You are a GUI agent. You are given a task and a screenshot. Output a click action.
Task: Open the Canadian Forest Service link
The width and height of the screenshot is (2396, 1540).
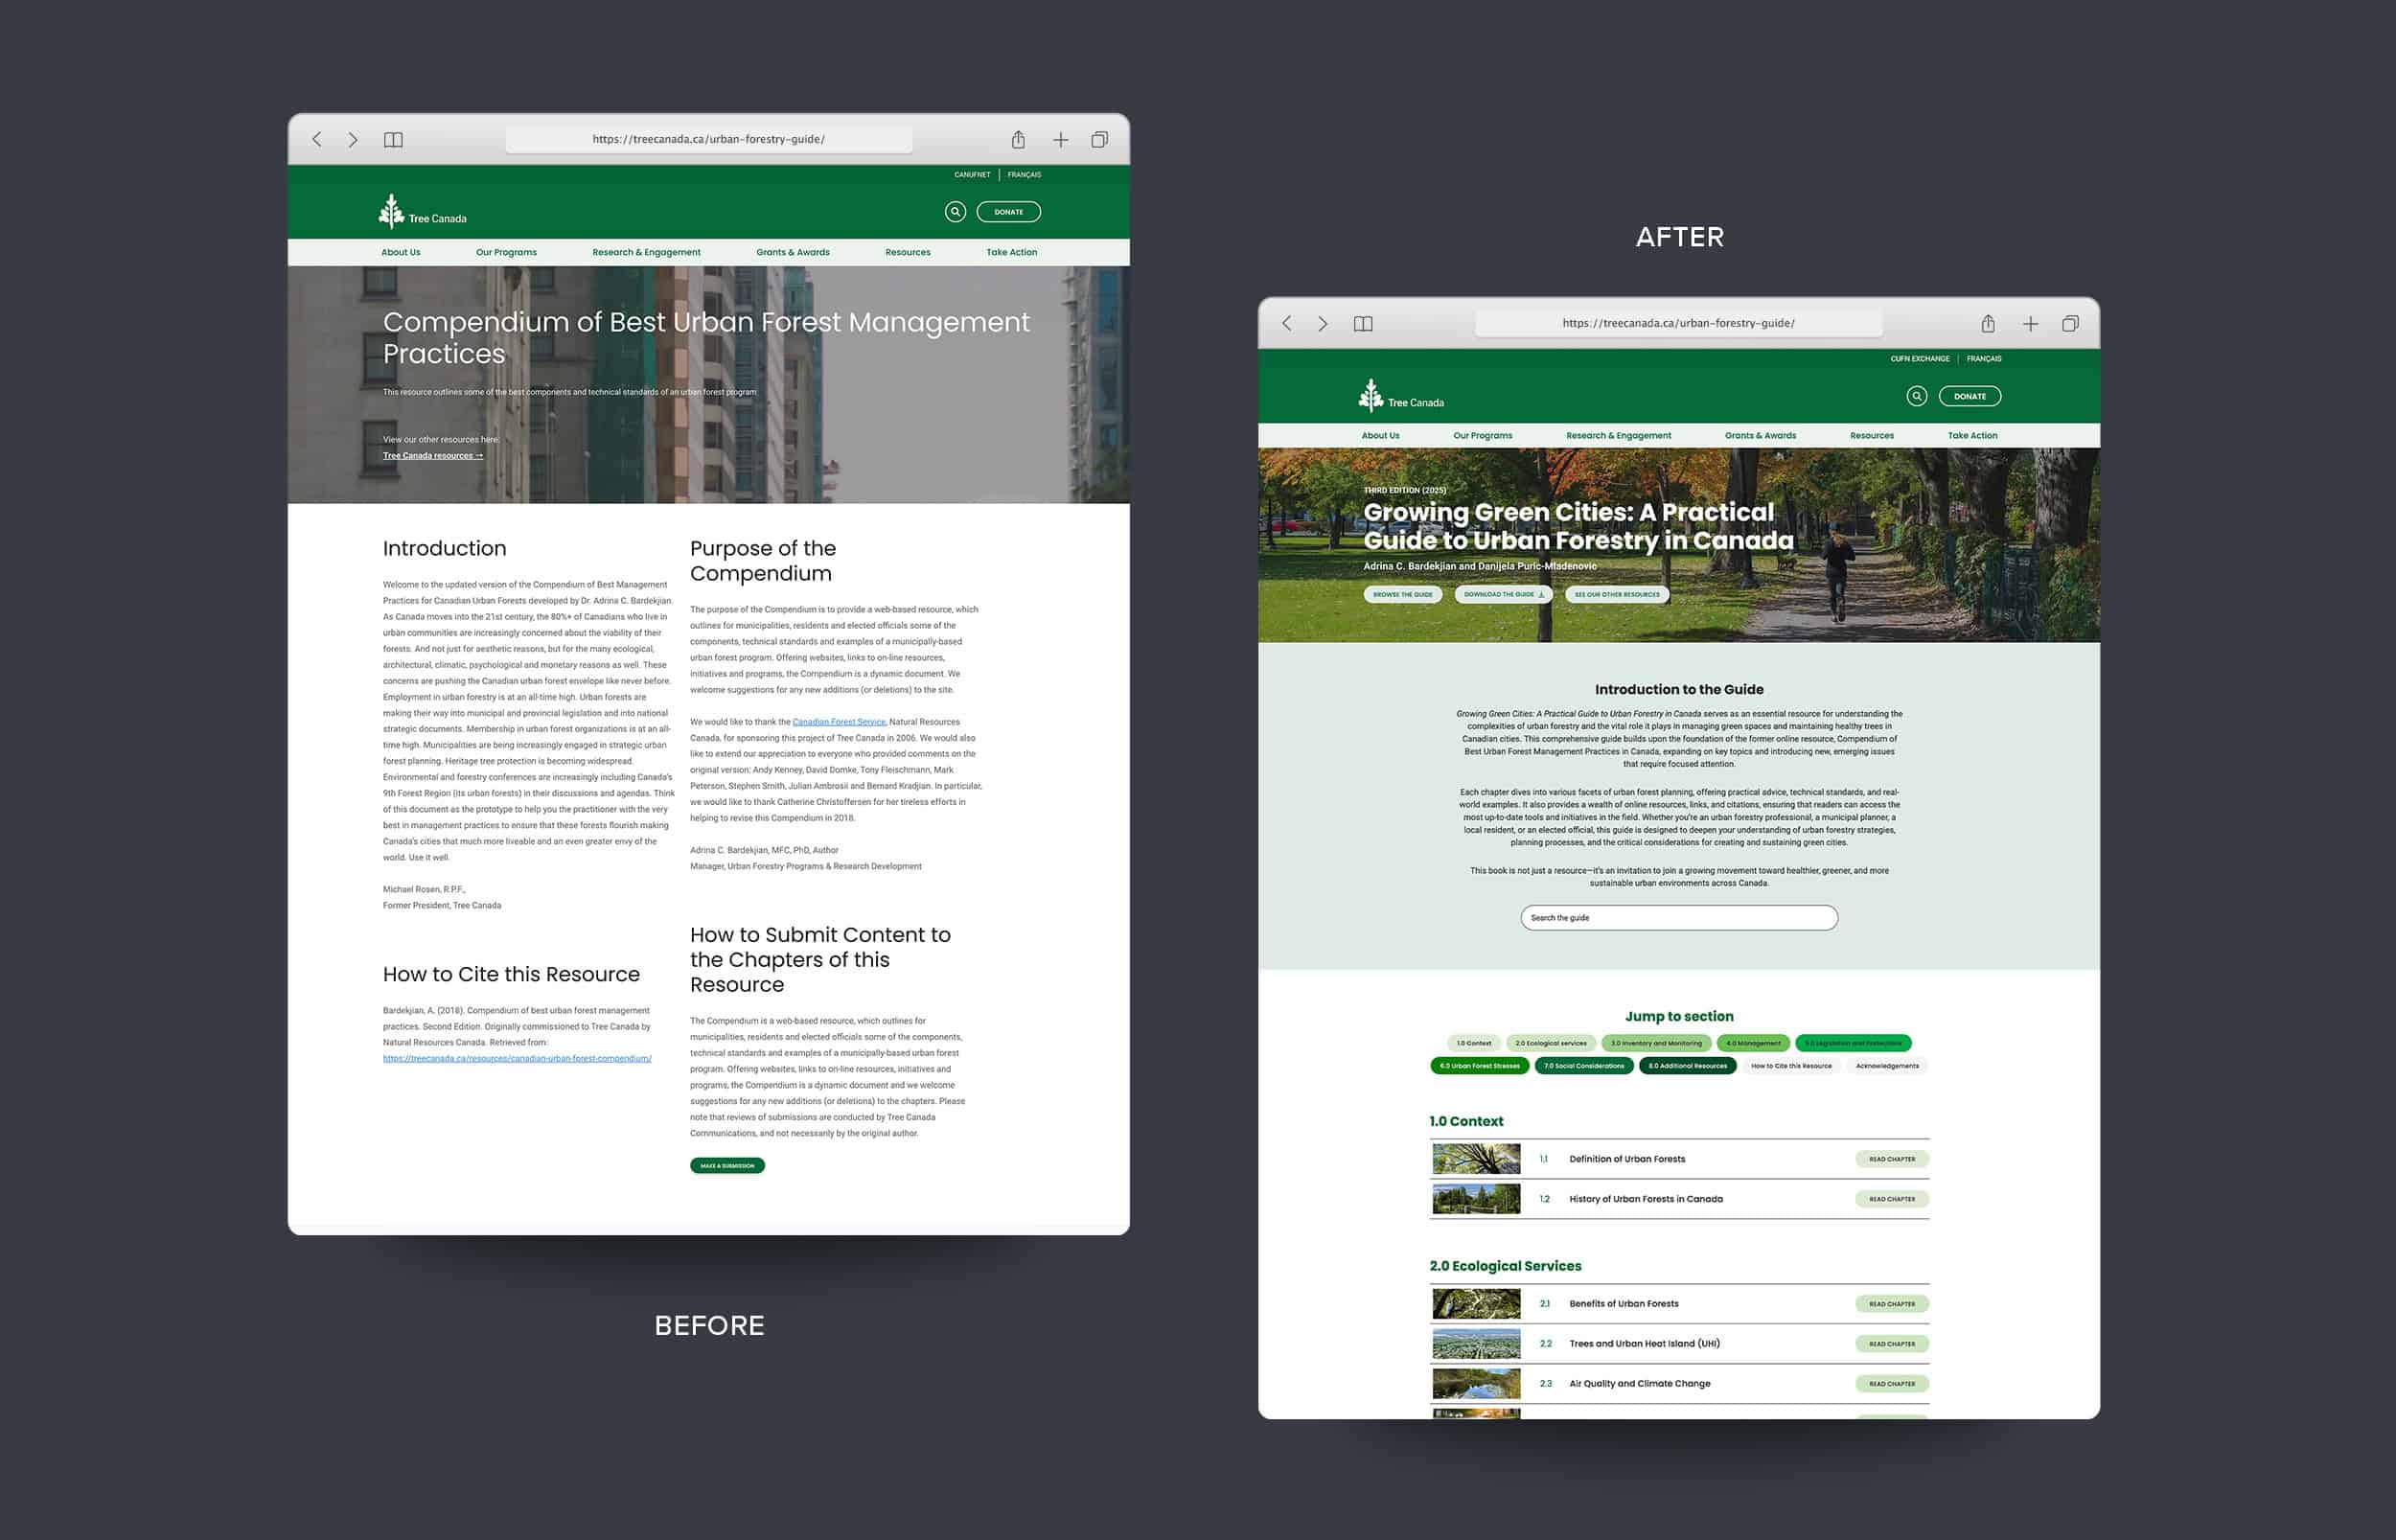tap(839, 722)
